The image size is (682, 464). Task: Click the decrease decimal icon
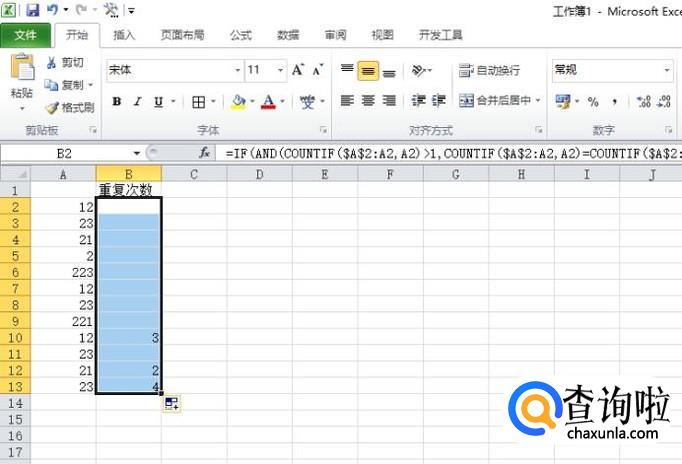click(x=664, y=102)
